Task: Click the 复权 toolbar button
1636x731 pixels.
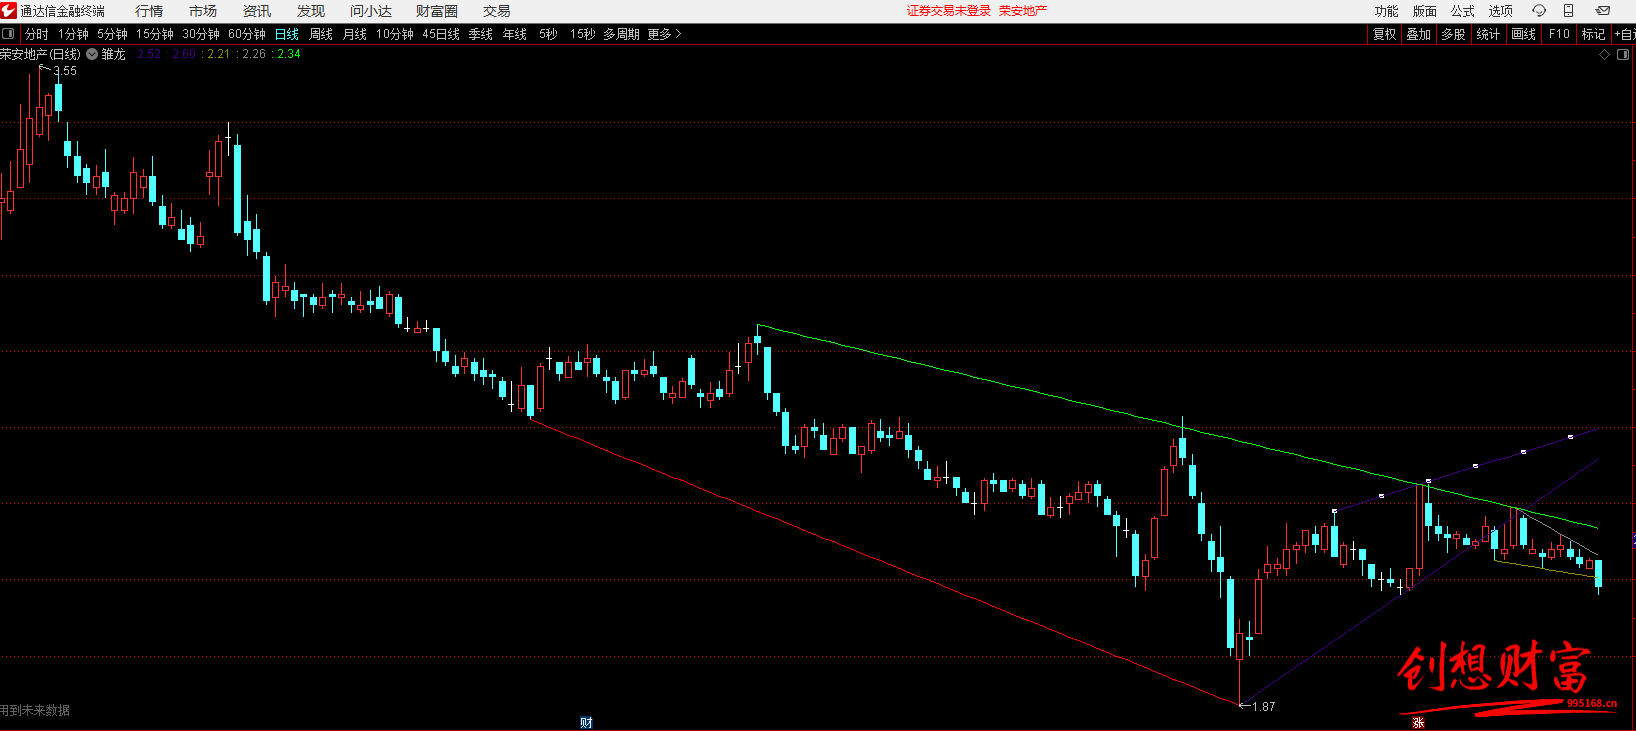Action: point(1384,34)
